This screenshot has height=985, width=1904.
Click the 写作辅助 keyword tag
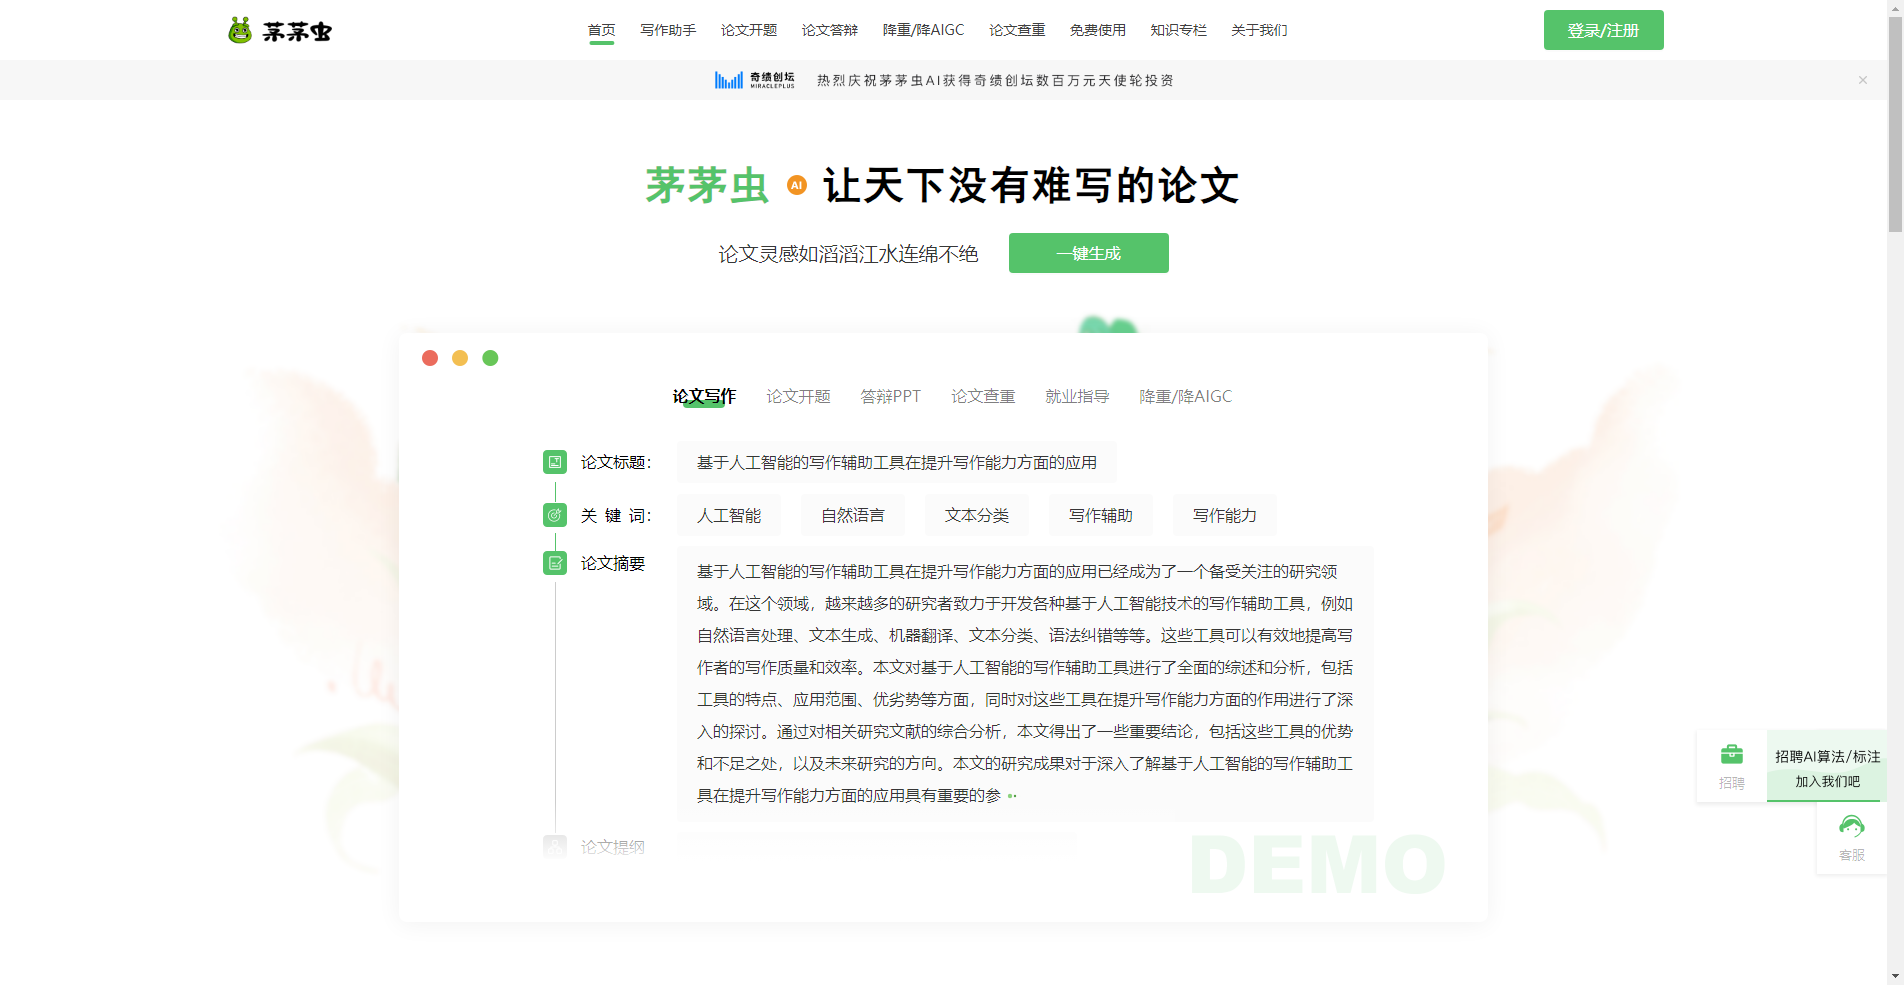coord(1101,515)
